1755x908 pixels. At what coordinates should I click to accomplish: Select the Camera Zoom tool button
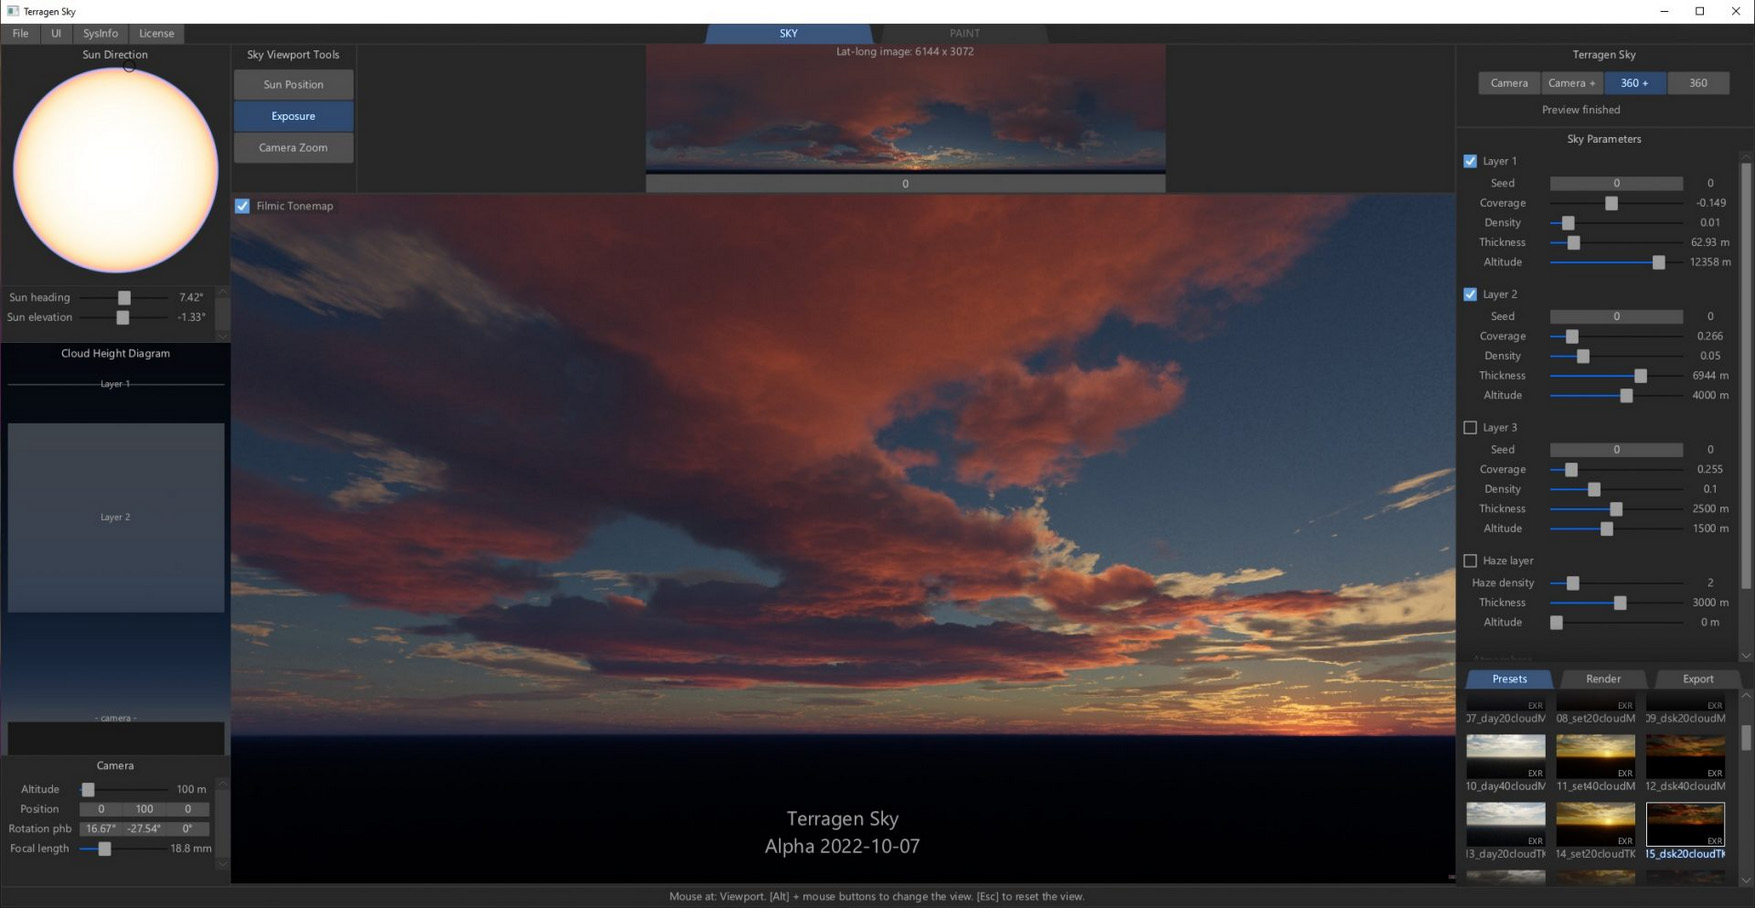click(293, 148)
